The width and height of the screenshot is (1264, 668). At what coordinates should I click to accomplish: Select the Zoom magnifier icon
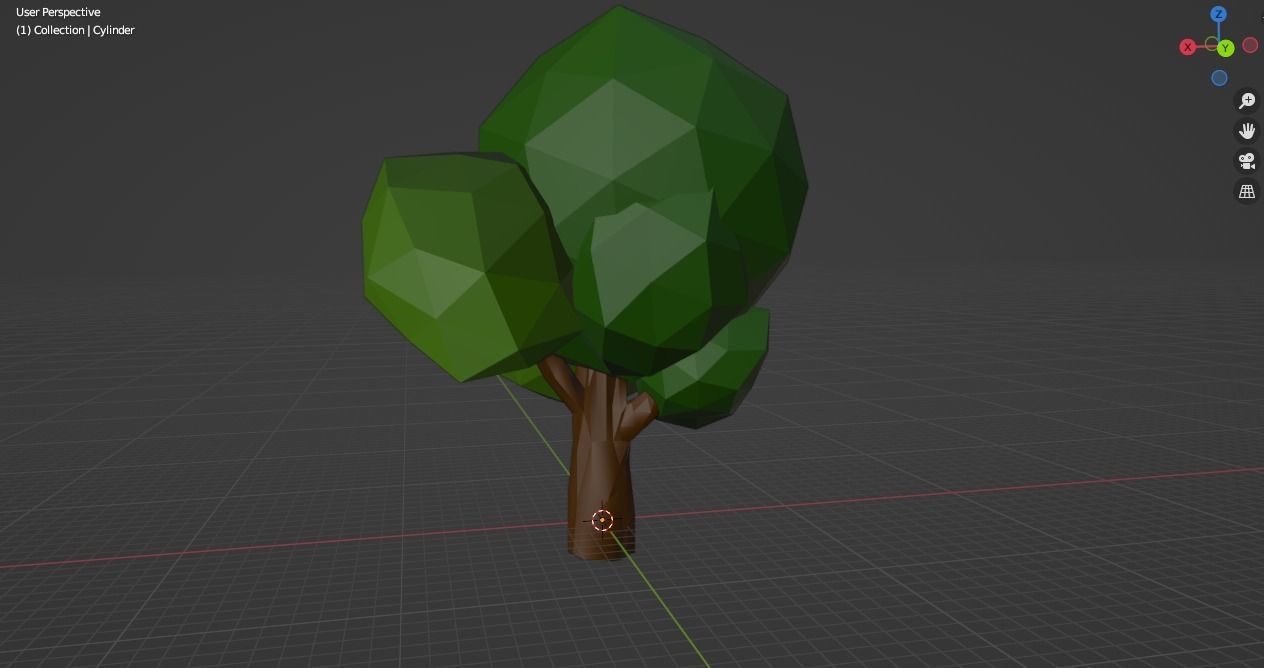(x=1246, y=100)
